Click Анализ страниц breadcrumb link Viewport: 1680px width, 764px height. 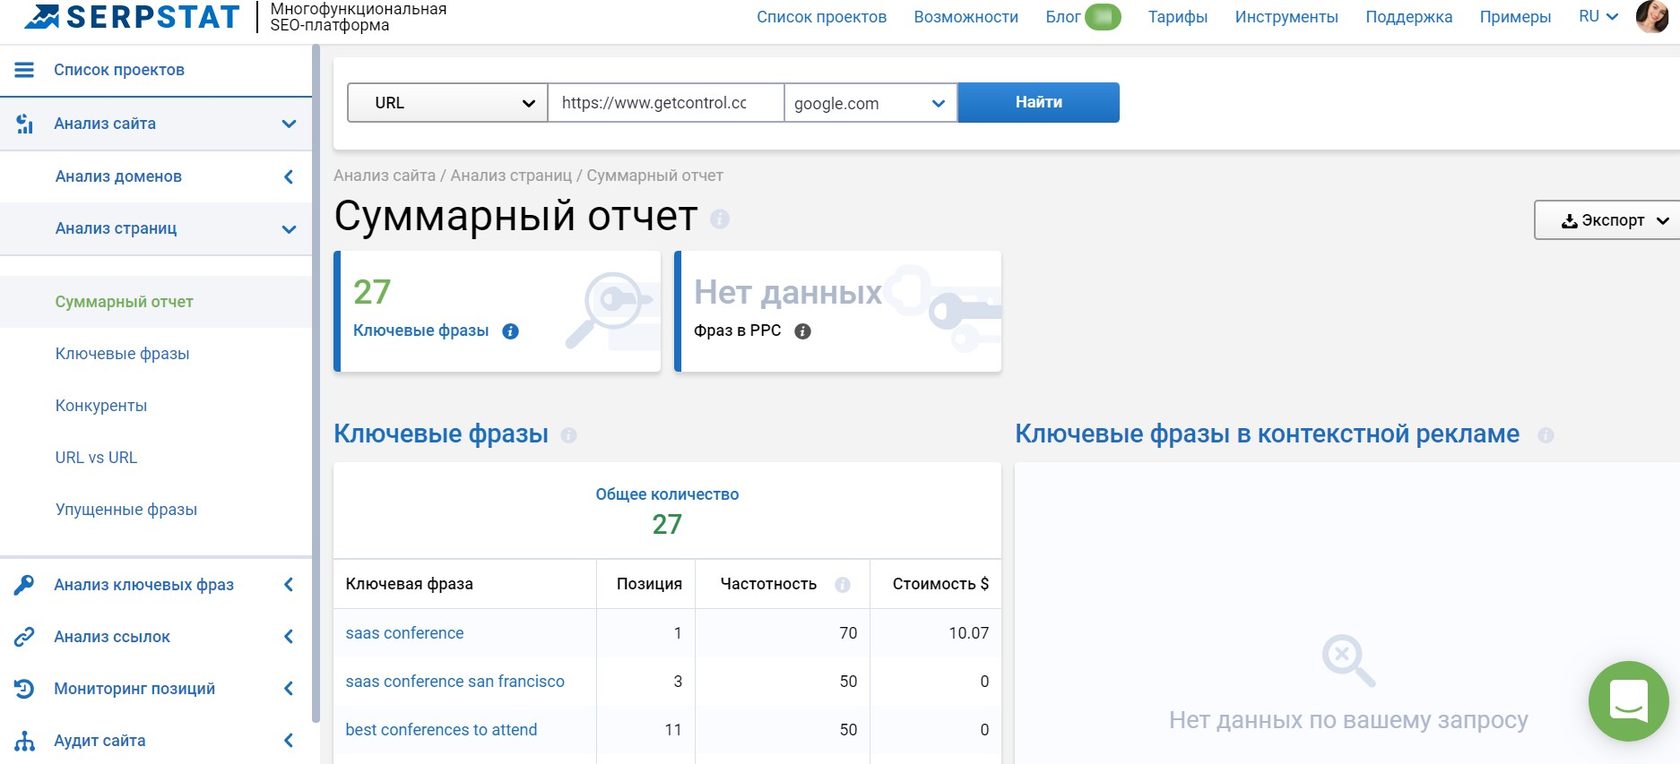tap(511, 176)
